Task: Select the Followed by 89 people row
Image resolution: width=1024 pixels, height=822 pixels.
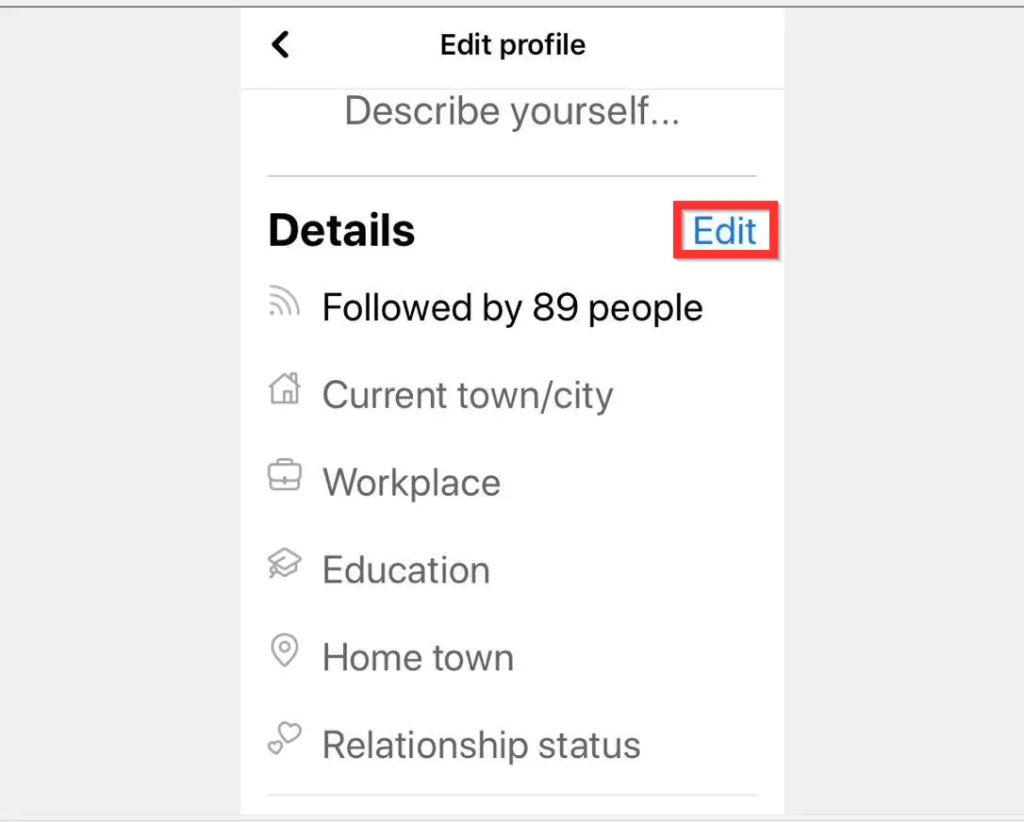Action: 511,307
